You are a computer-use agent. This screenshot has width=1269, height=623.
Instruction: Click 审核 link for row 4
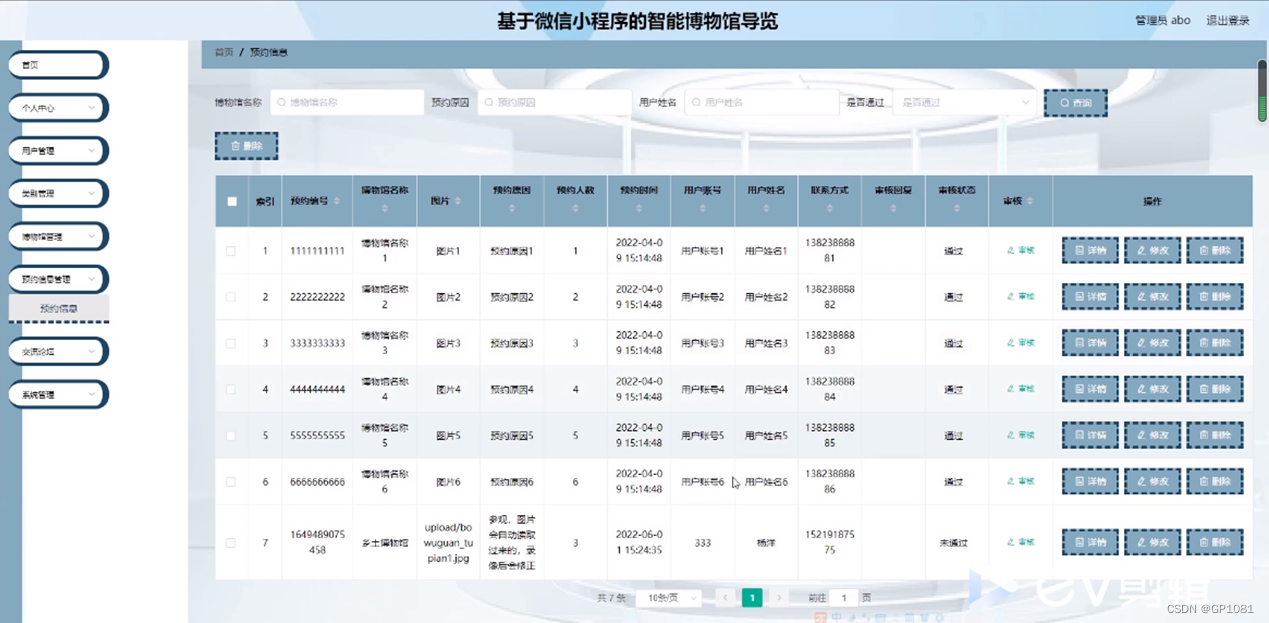pos(1021,389)
